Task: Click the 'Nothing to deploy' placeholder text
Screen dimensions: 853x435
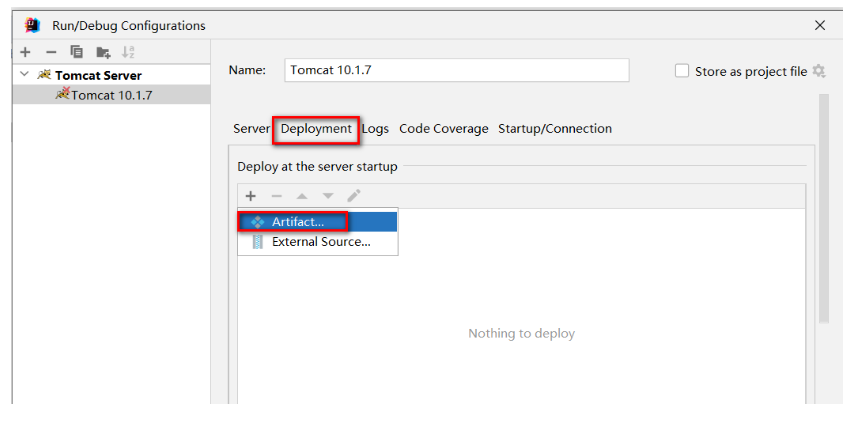Action: point(521,333)
